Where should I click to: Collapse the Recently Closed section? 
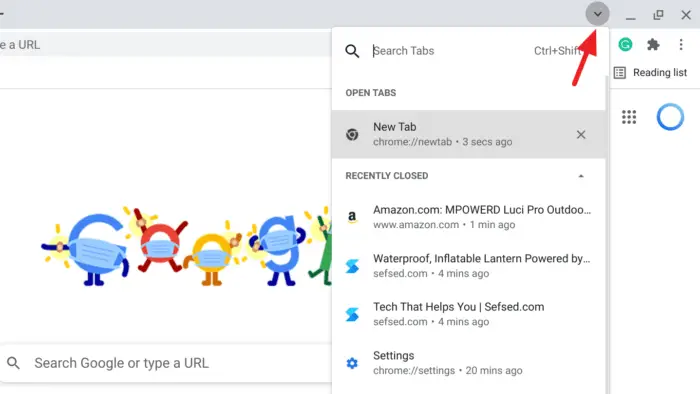pos(581,176)
